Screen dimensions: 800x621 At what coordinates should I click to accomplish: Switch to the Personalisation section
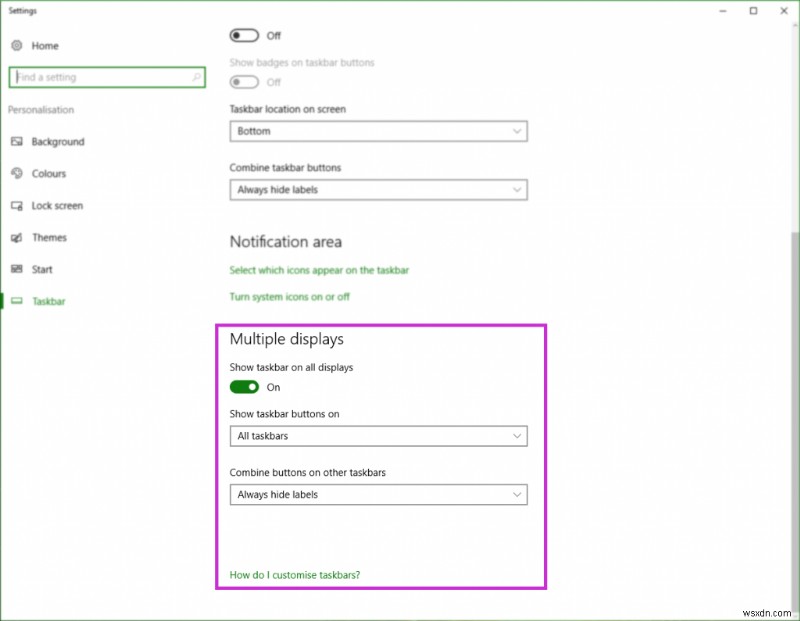click(39, 110)
